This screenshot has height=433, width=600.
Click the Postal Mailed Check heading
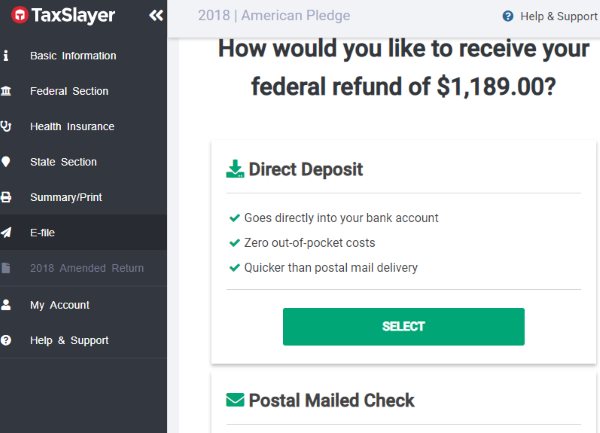click(x=331, y=400)
